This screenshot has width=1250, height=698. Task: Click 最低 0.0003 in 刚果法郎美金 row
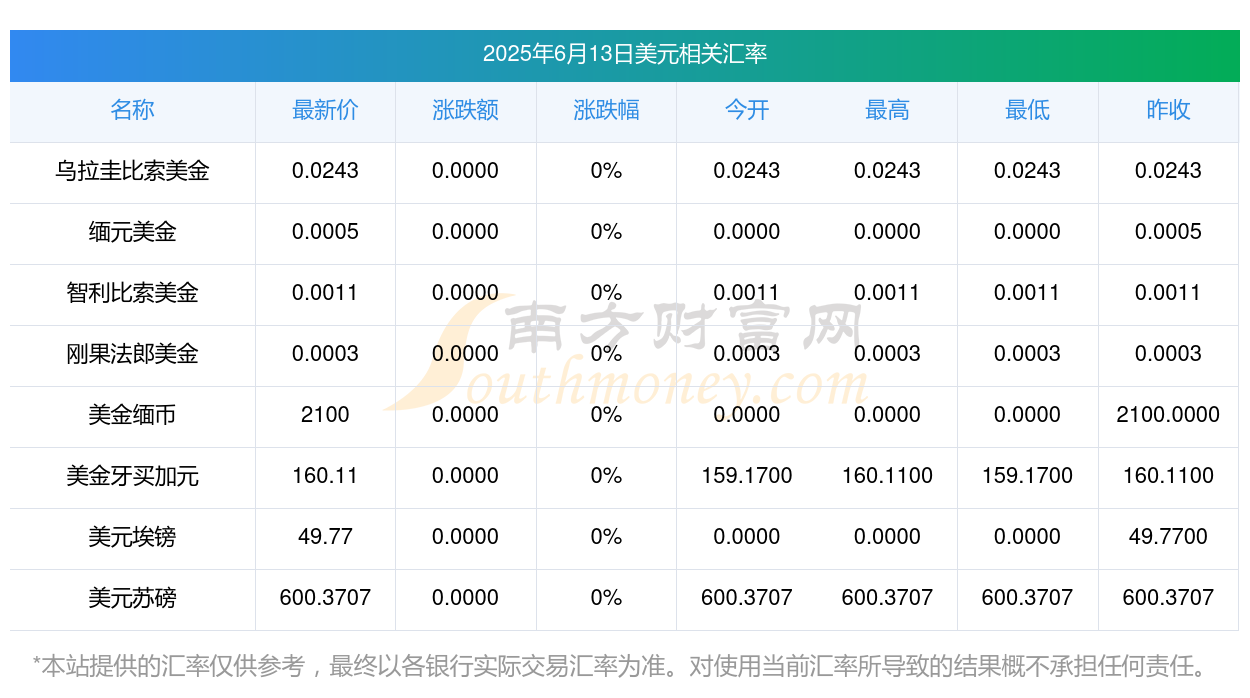(1027, 354)
